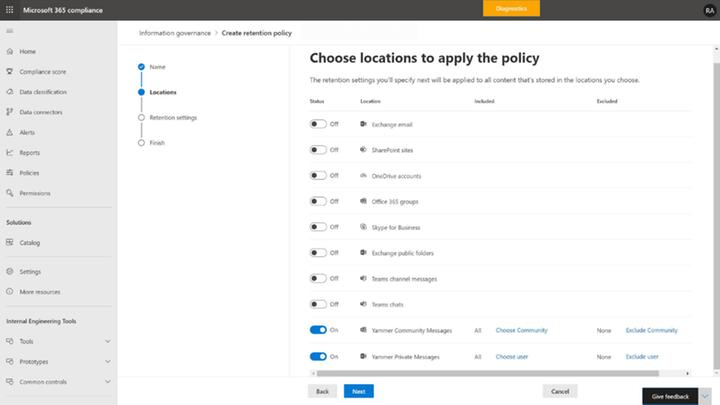Go to the Finish wizard step
This screenshot has width=720, height=405.
[x=152, y=143]
